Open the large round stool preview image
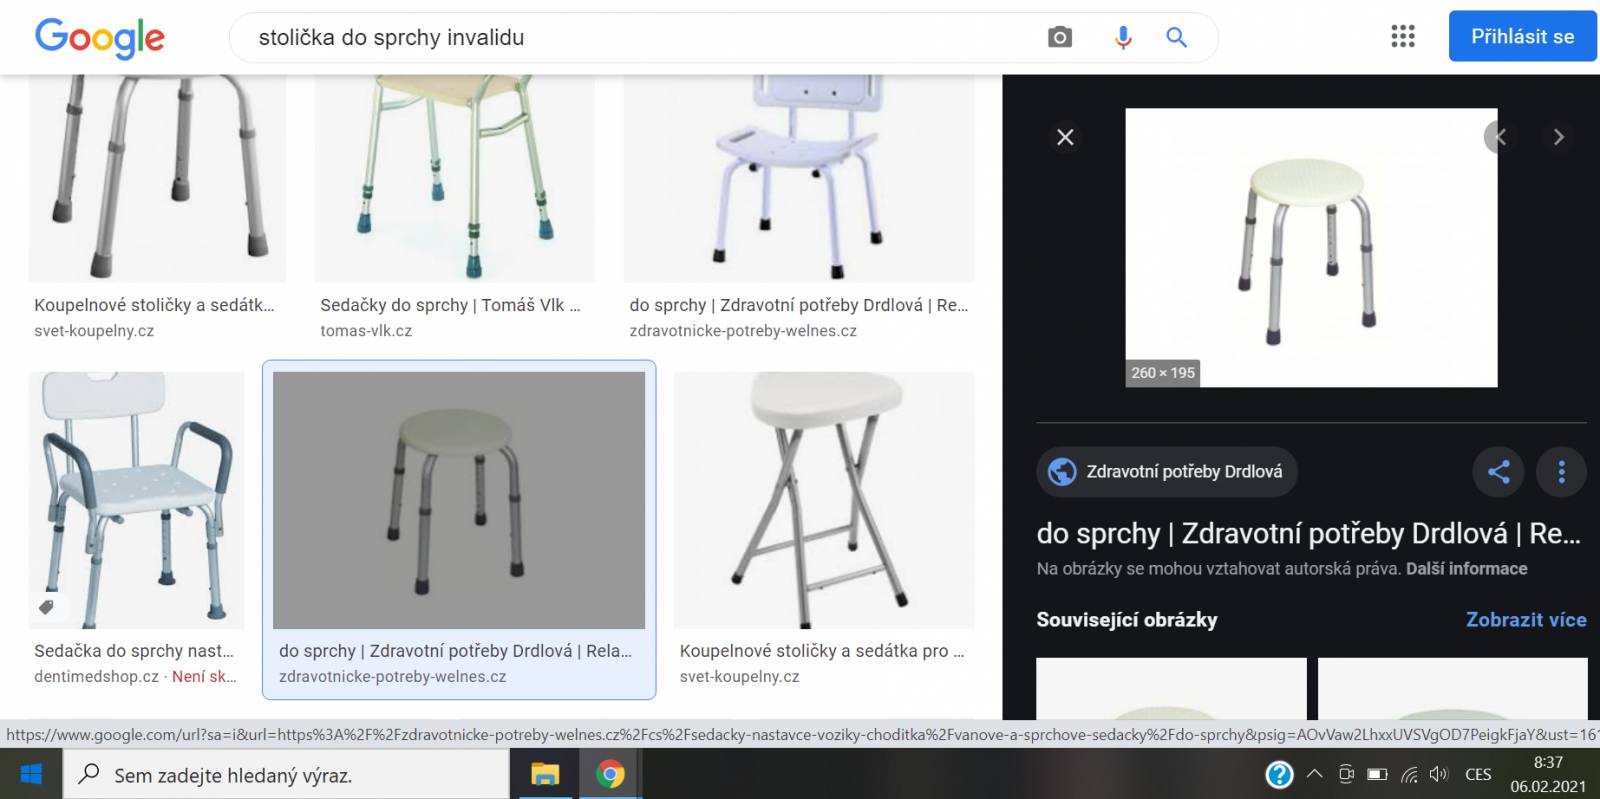Viewport: 1600px width, 799px height. [x=1311, y=247]
